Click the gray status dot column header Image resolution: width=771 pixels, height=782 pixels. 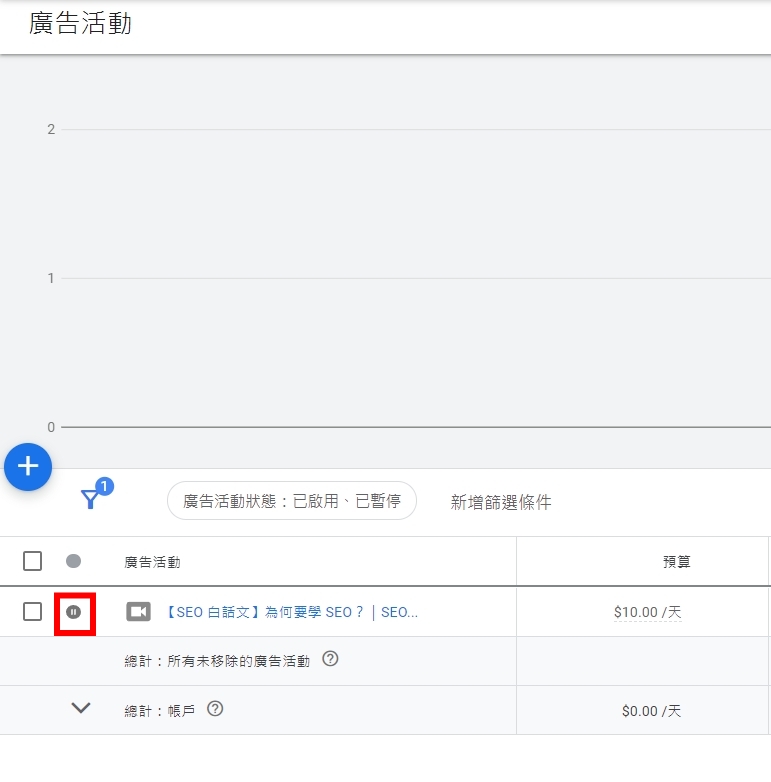pos(73,561)
